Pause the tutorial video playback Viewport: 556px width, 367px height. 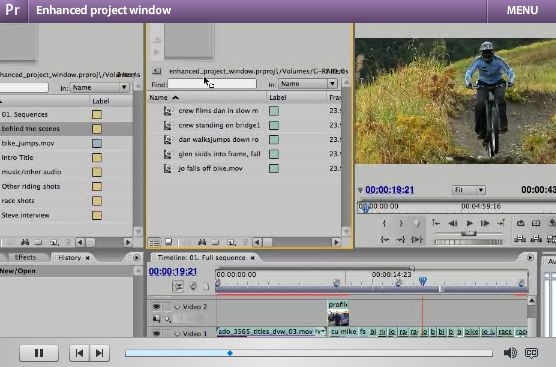point(39,353)
